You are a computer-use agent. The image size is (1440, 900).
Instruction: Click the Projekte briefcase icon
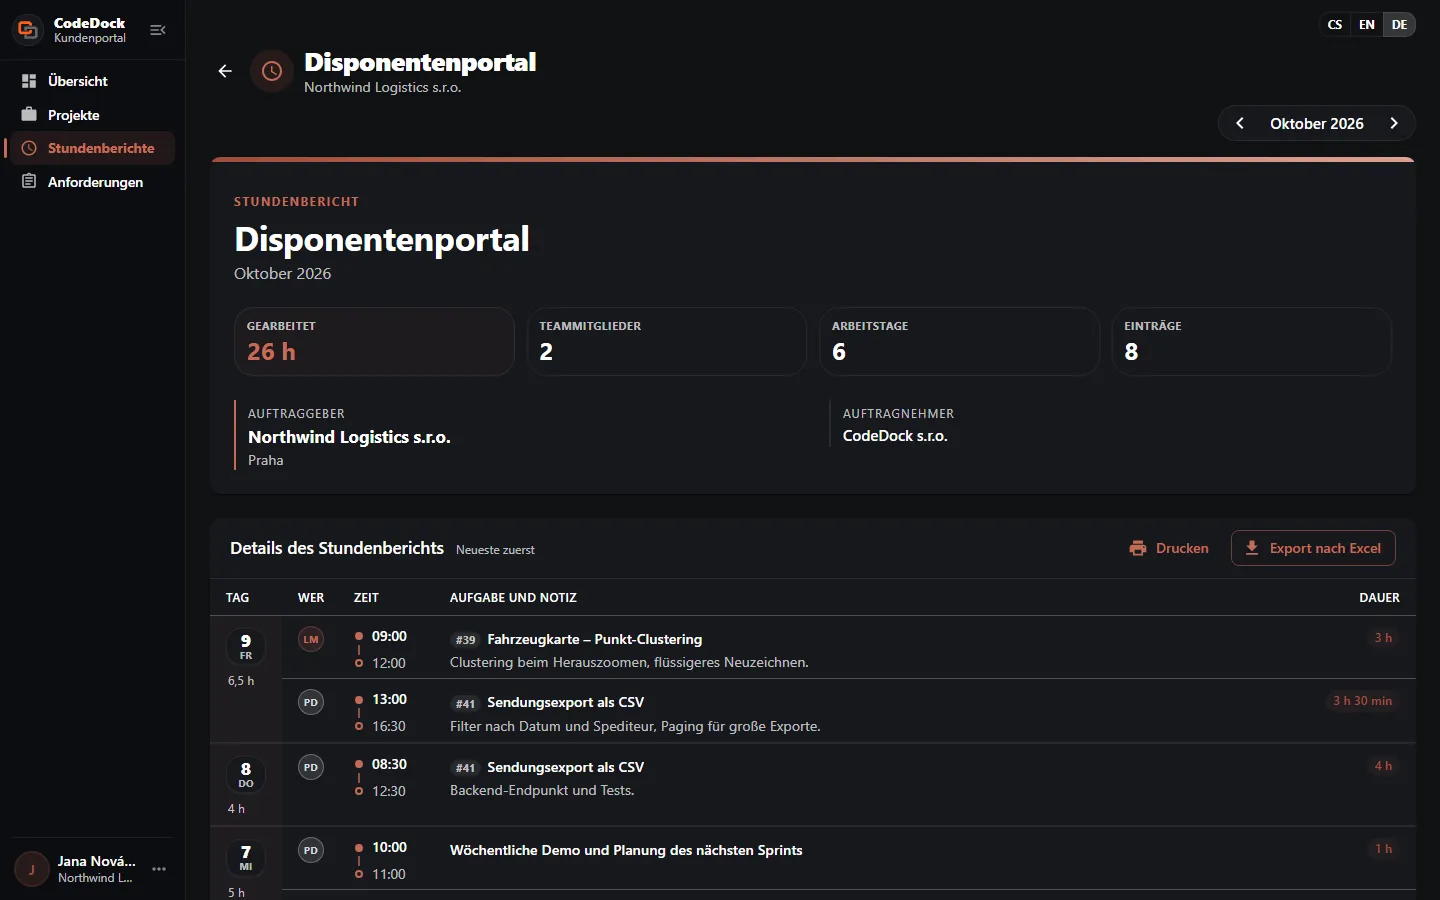[29, 115]
